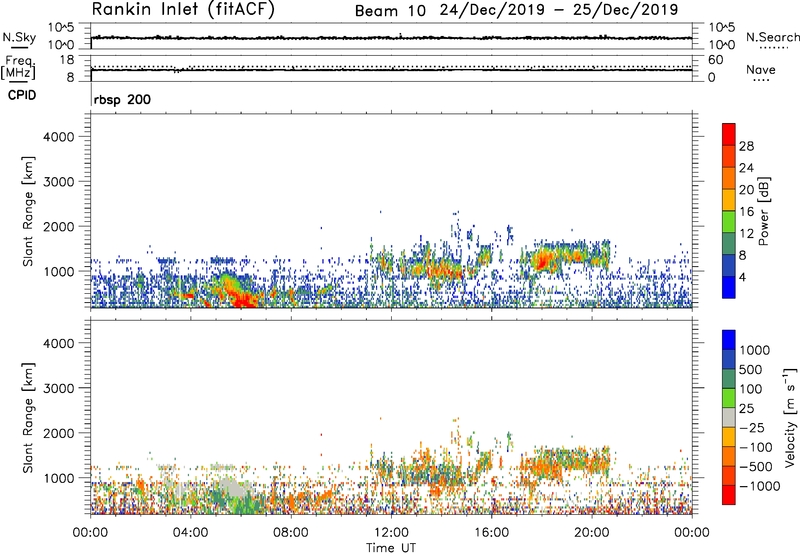Click the 'N.Sky' legend label
This screenshot has width=800, height=554.
[19, 37]
